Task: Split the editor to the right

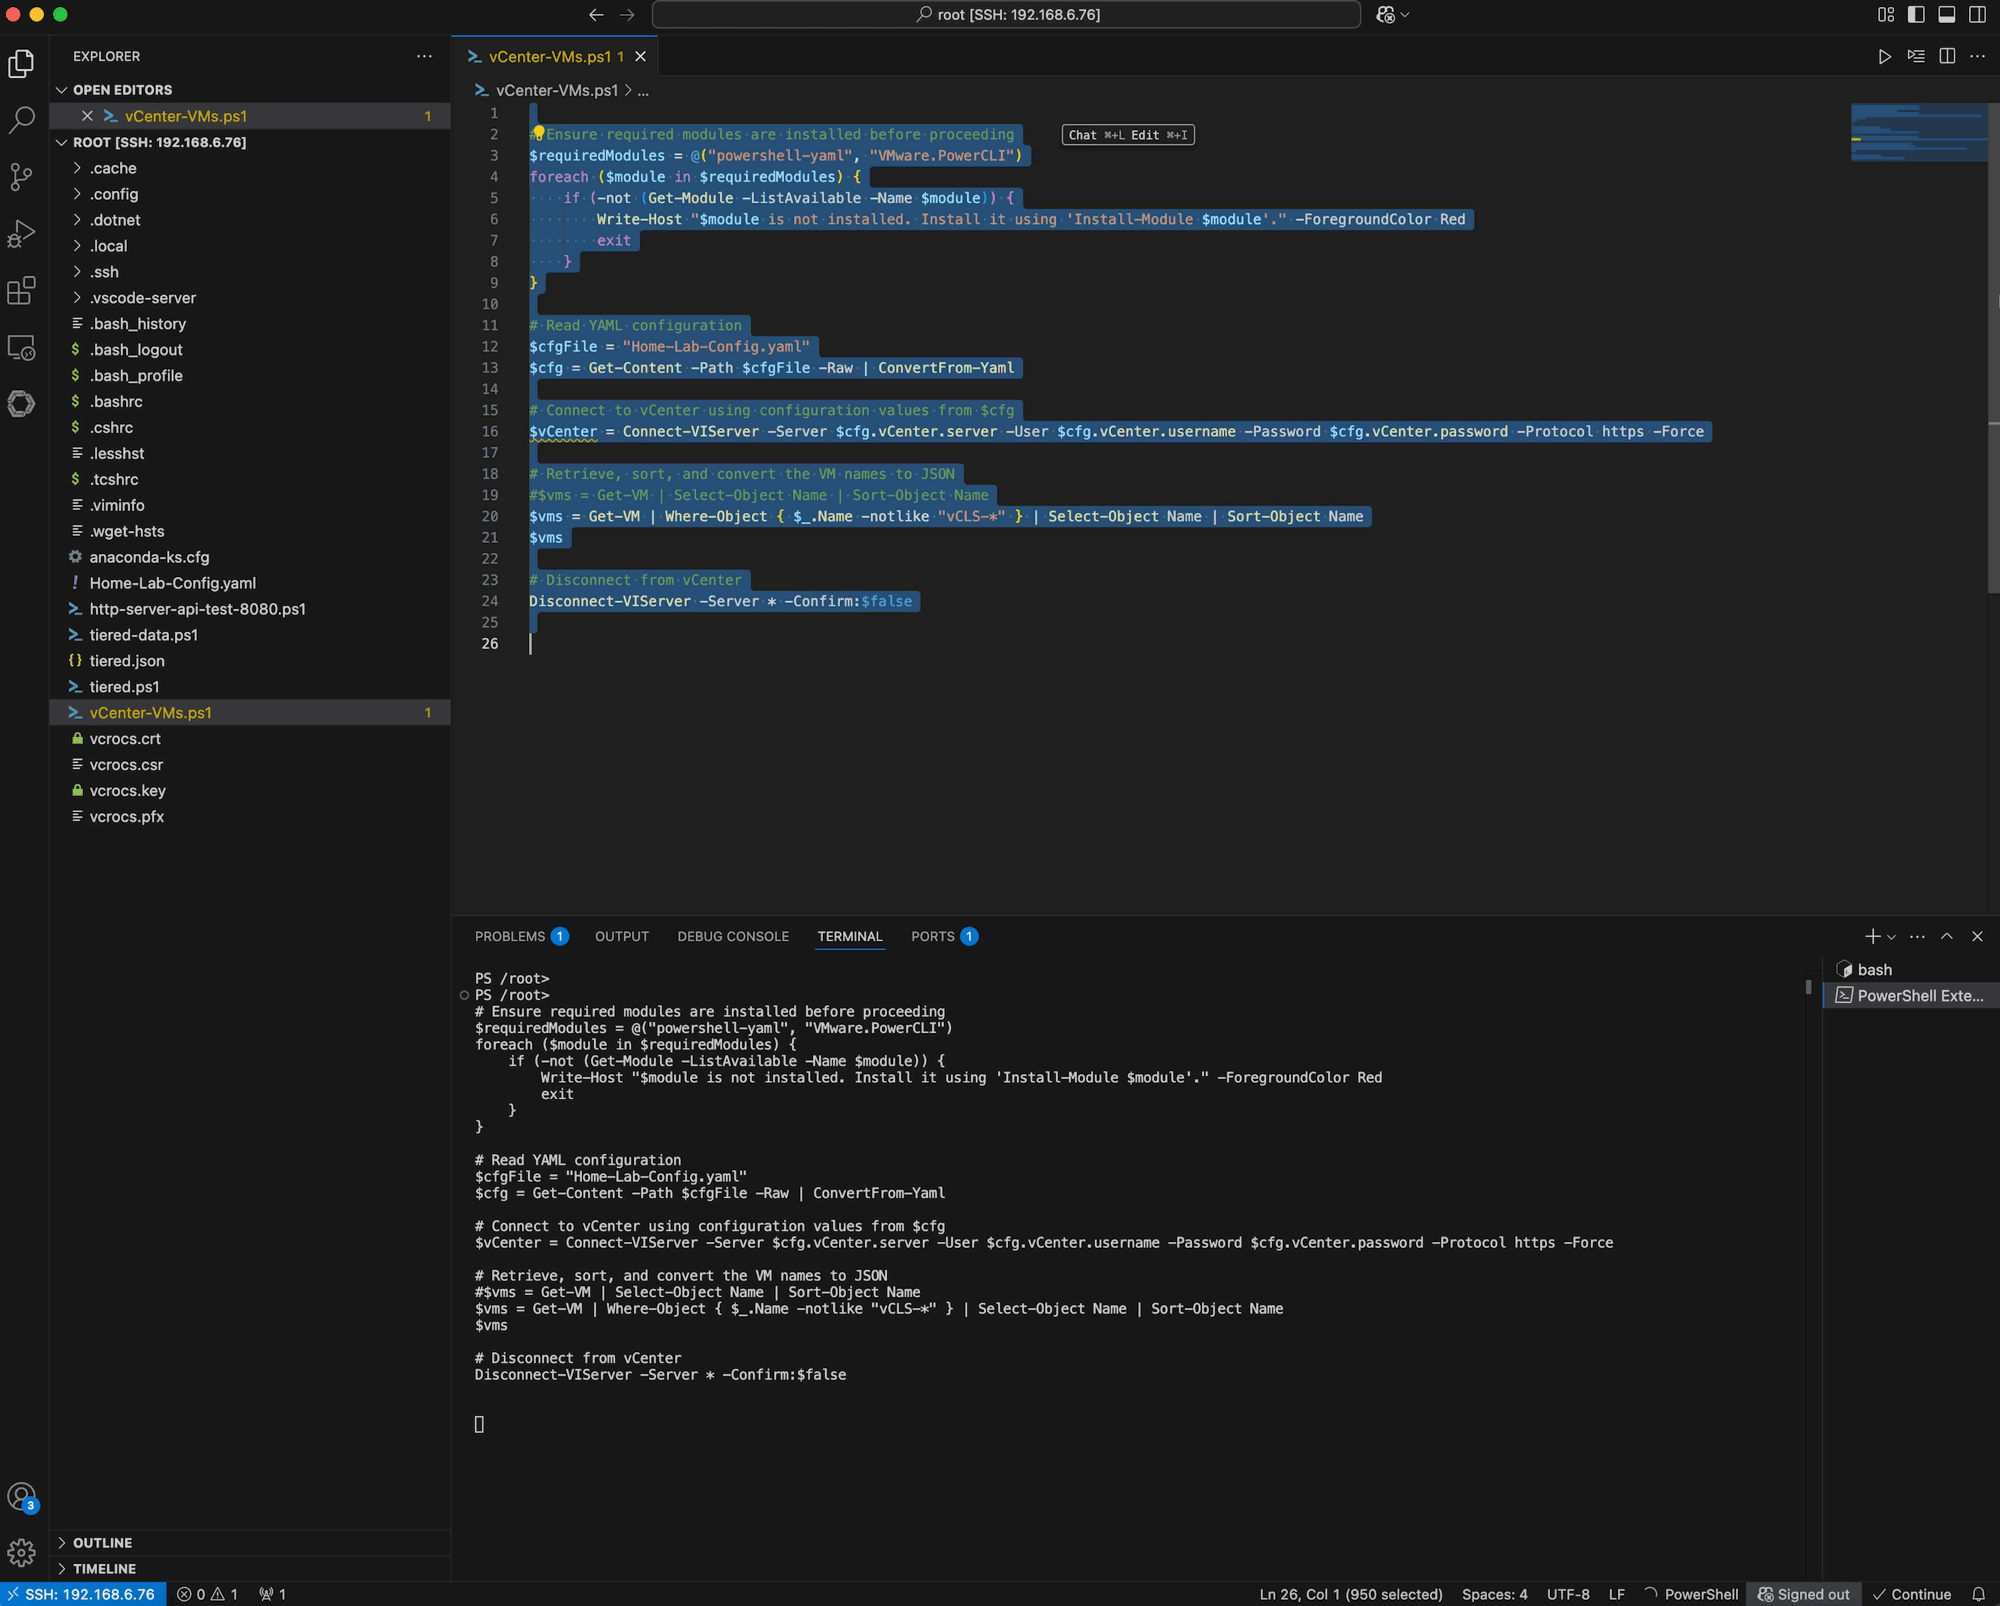Action: pos(1946,56)
